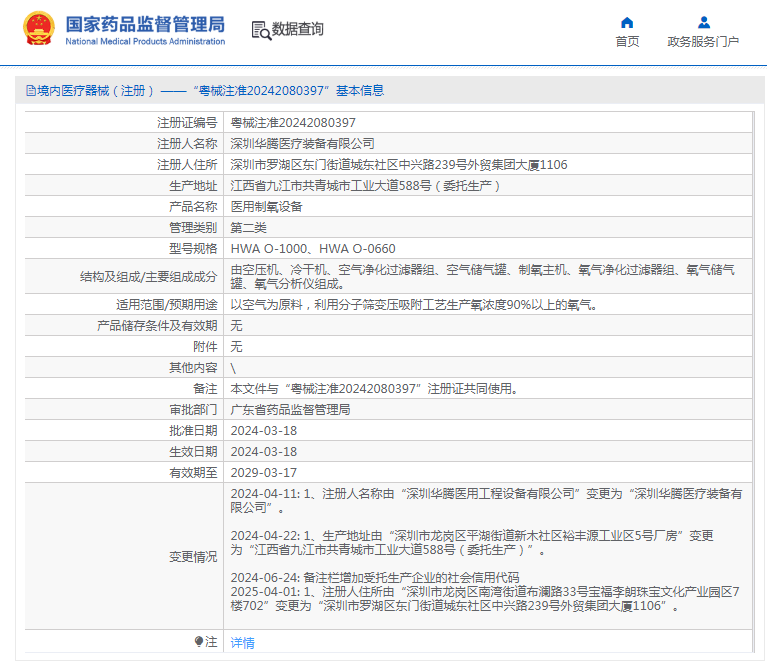The height and width of the screenshot is (664, 767).
Task: Click the 产品储存条件及有效期 label
Action: (157, 326)
